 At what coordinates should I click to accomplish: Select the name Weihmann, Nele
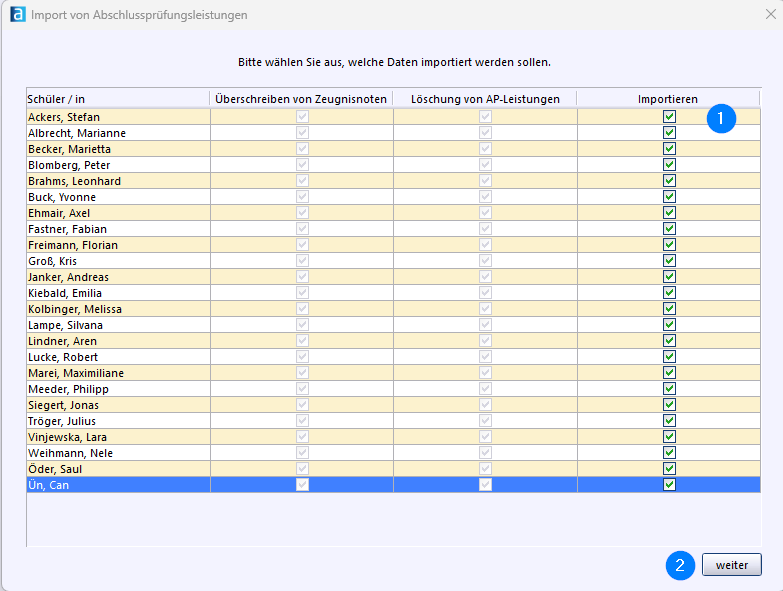[70, 453]
